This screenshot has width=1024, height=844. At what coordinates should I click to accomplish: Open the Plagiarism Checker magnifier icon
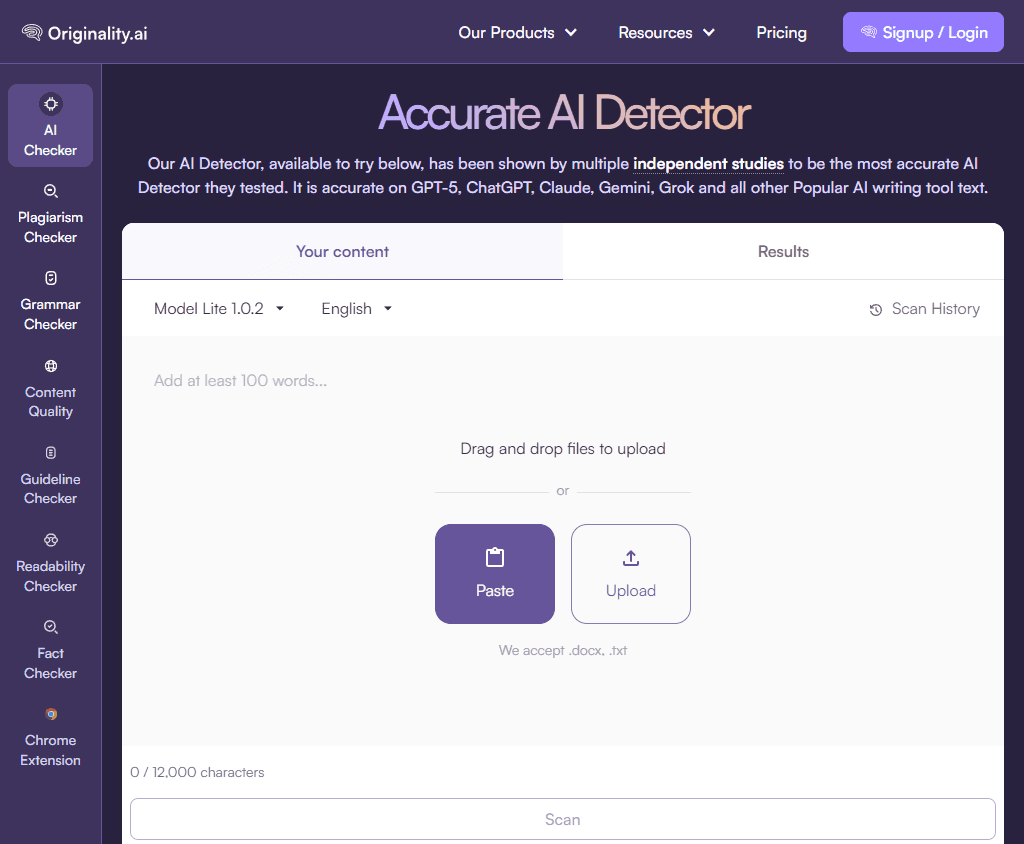[51, 191]
